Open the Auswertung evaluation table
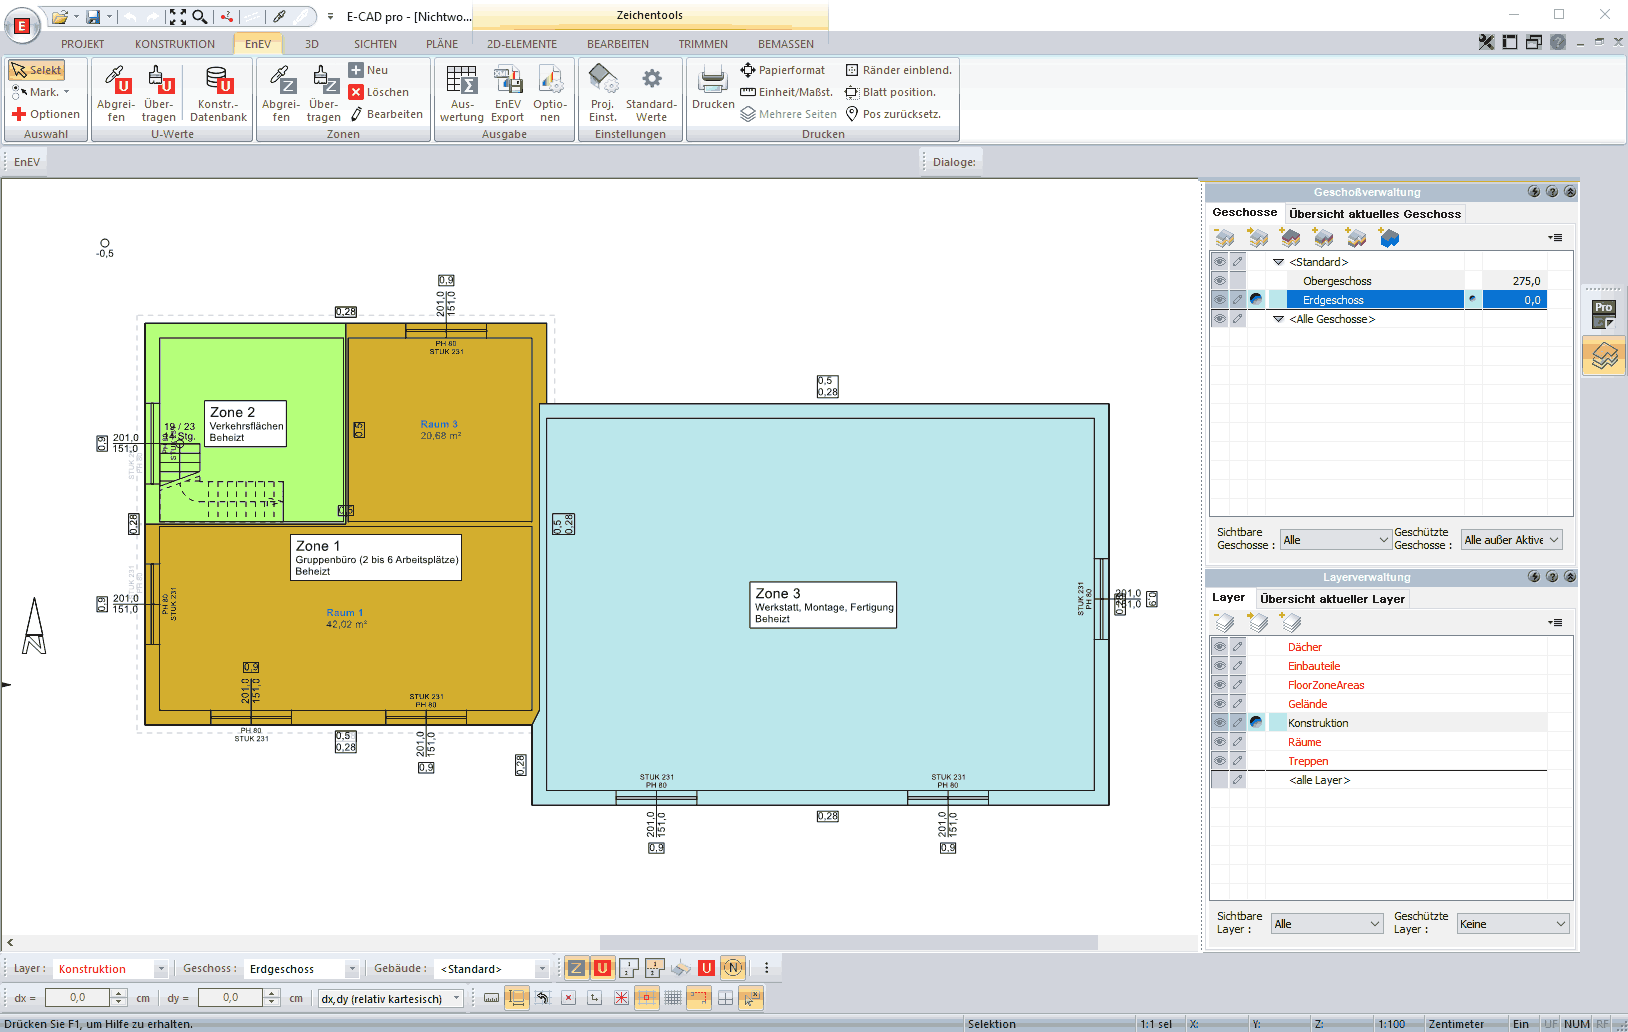Image resolution: width=1628 pixels, height=1032 pixels. (461, 93)
